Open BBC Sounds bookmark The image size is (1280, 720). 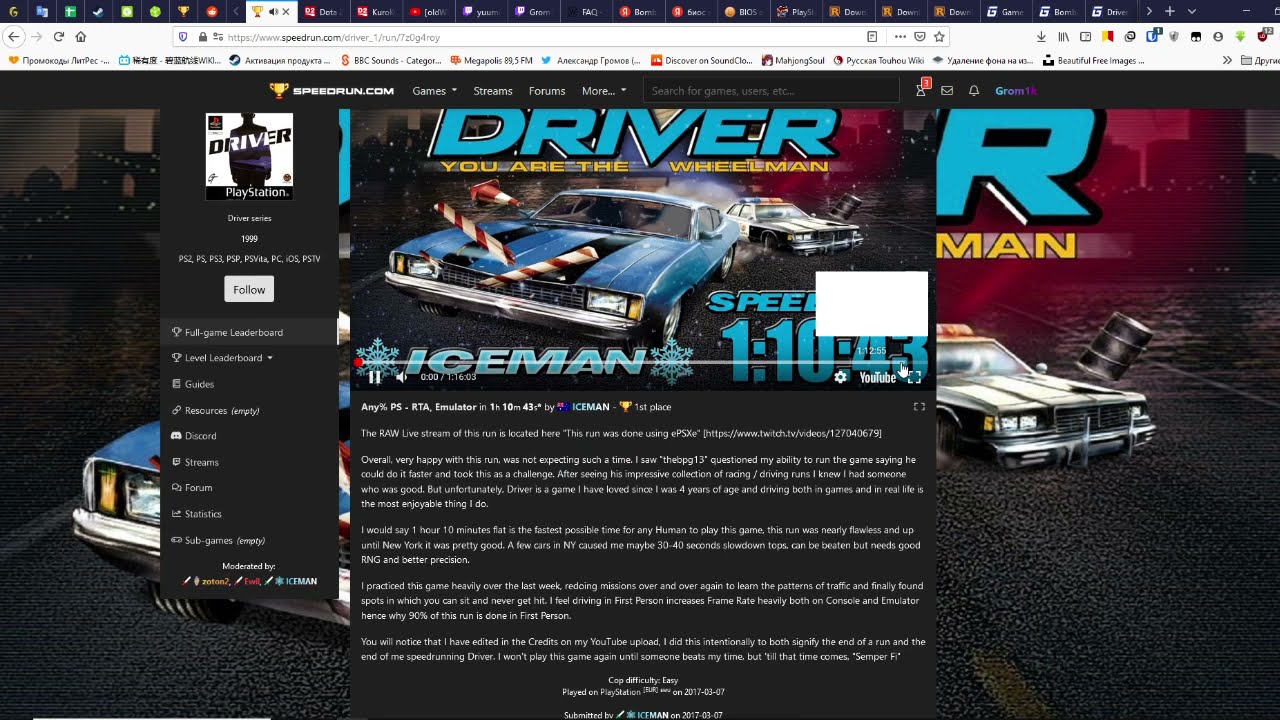click(392, 60)
